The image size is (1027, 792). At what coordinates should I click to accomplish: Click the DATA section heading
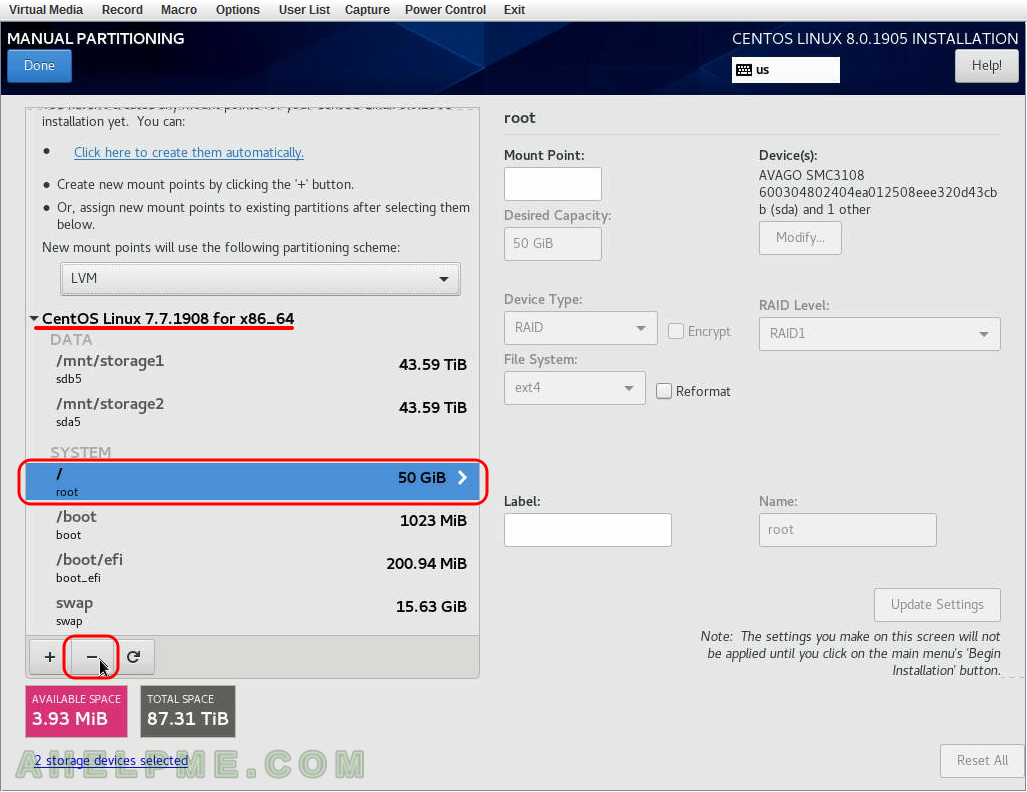[x=71, y=340]
